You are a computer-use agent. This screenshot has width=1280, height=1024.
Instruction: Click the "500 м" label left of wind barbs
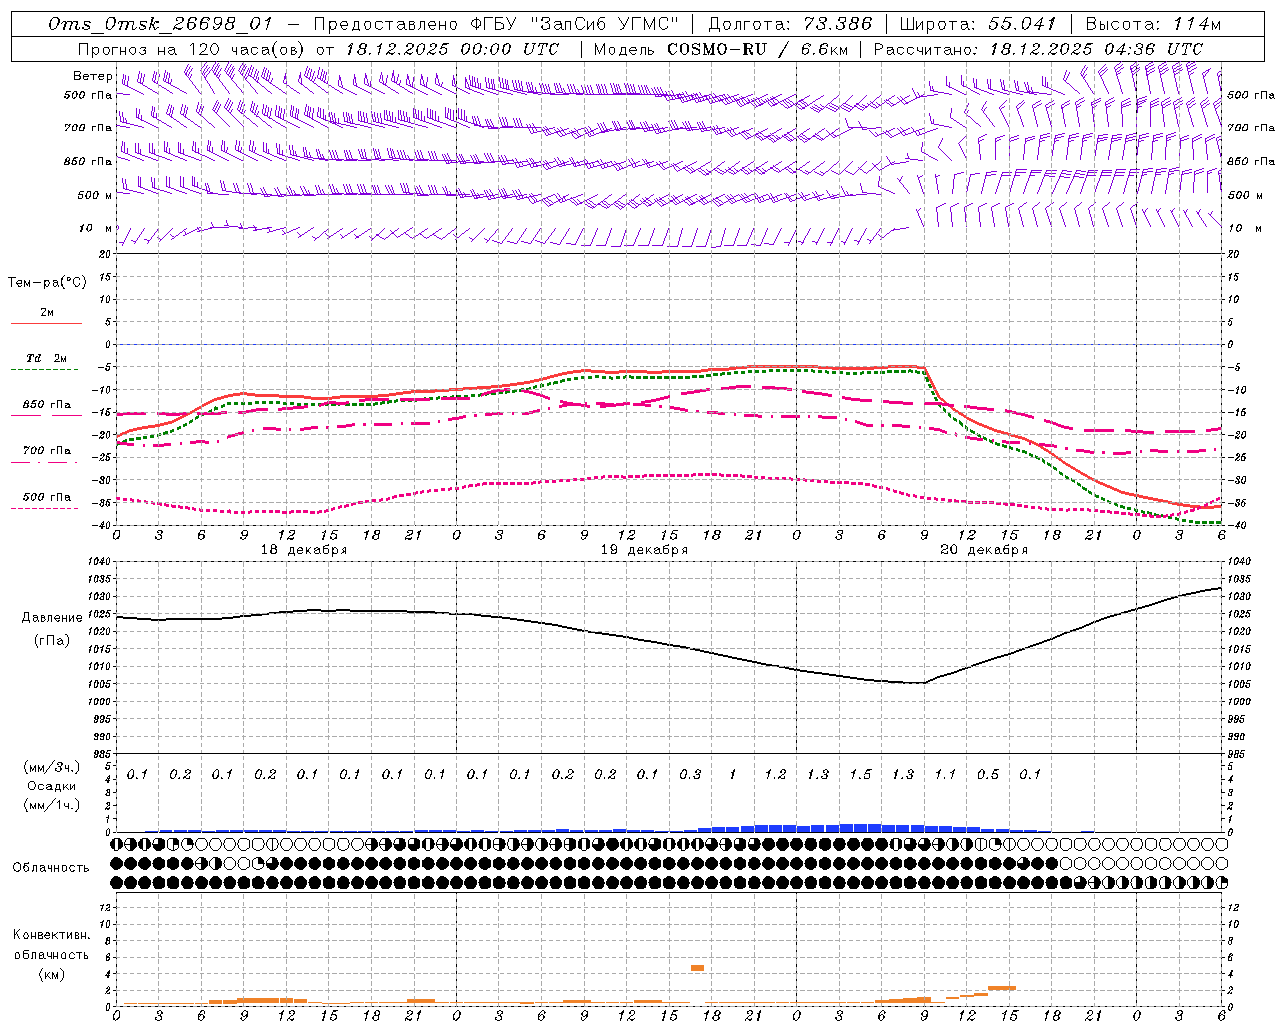94,195
